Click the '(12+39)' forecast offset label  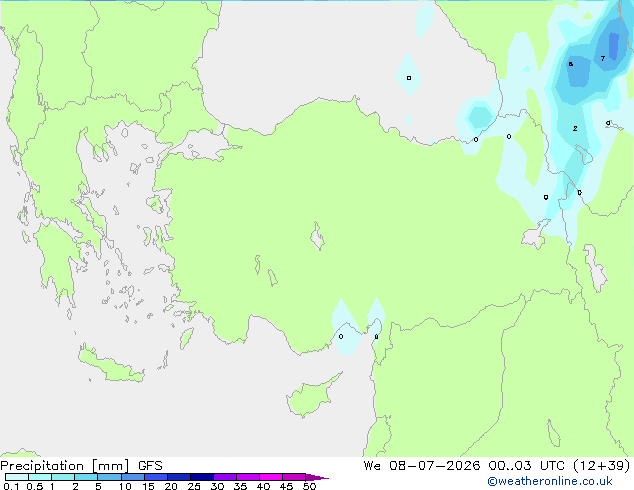click(x=602, y=466)
